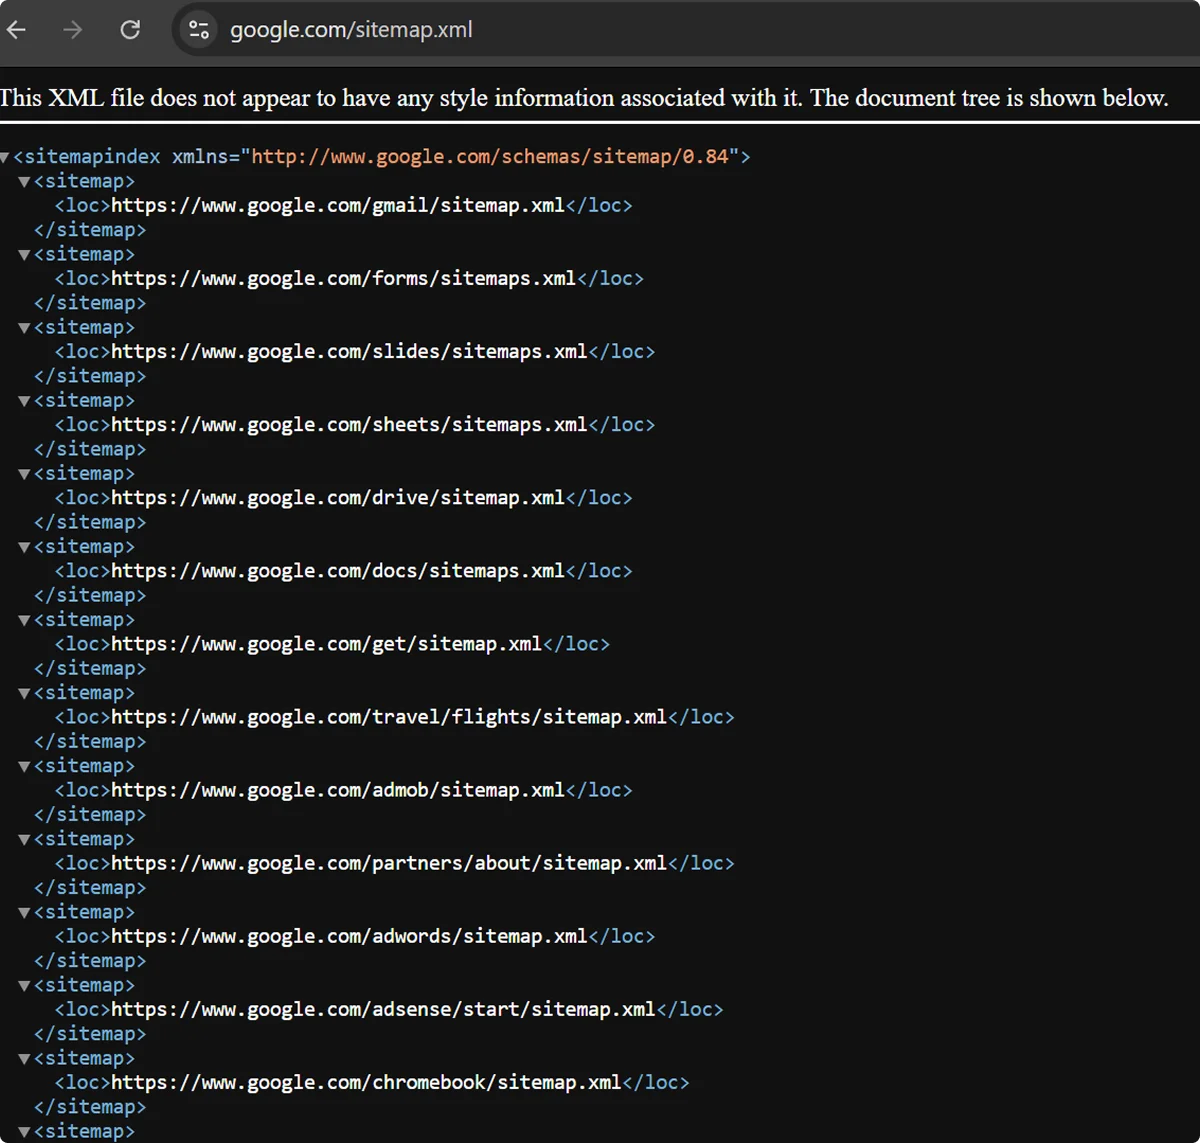Reload the sitemap.xml page
Image resolution: width=1200 pixels, height=1143 pixels.
tap(130, 30)
